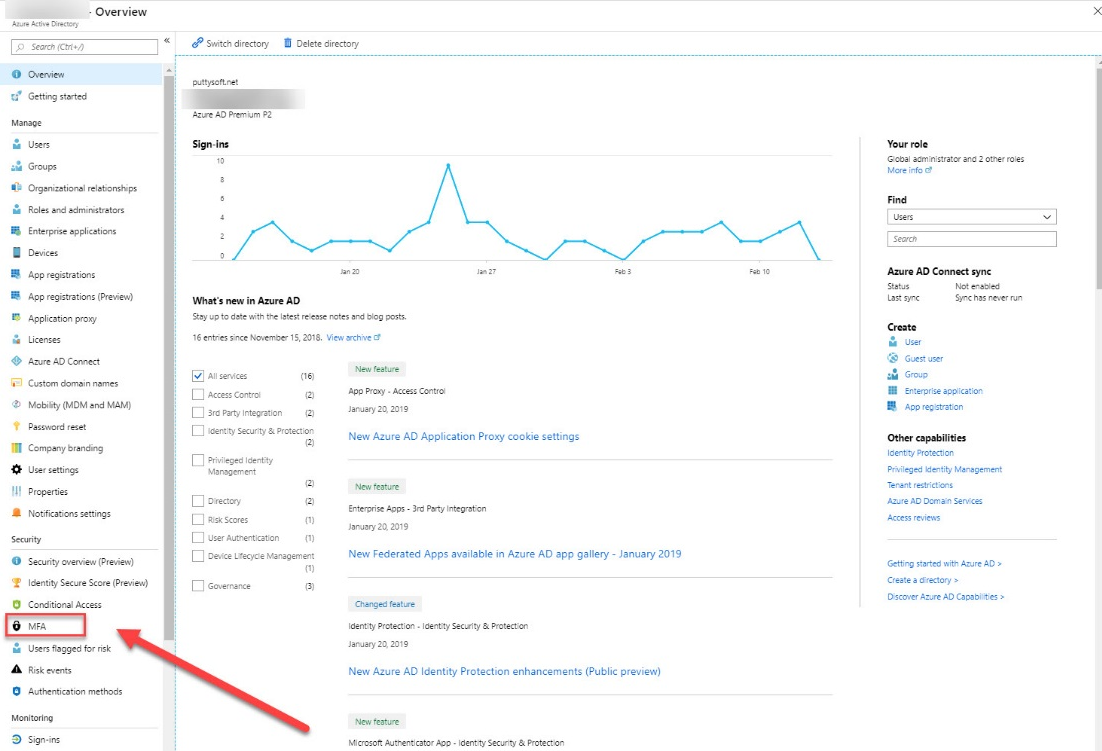Click Getting started with Azure AD link
Screen dimensions: 1102x751
tap(944, 563)
